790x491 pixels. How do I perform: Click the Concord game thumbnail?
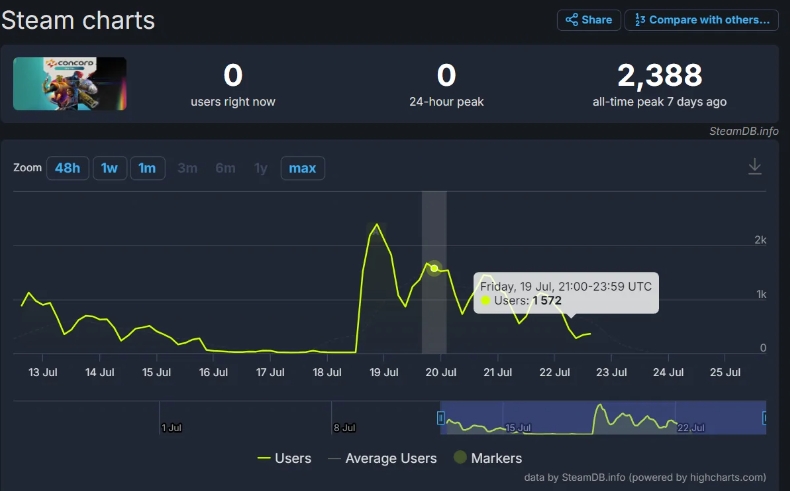click(x=69, y=84)
